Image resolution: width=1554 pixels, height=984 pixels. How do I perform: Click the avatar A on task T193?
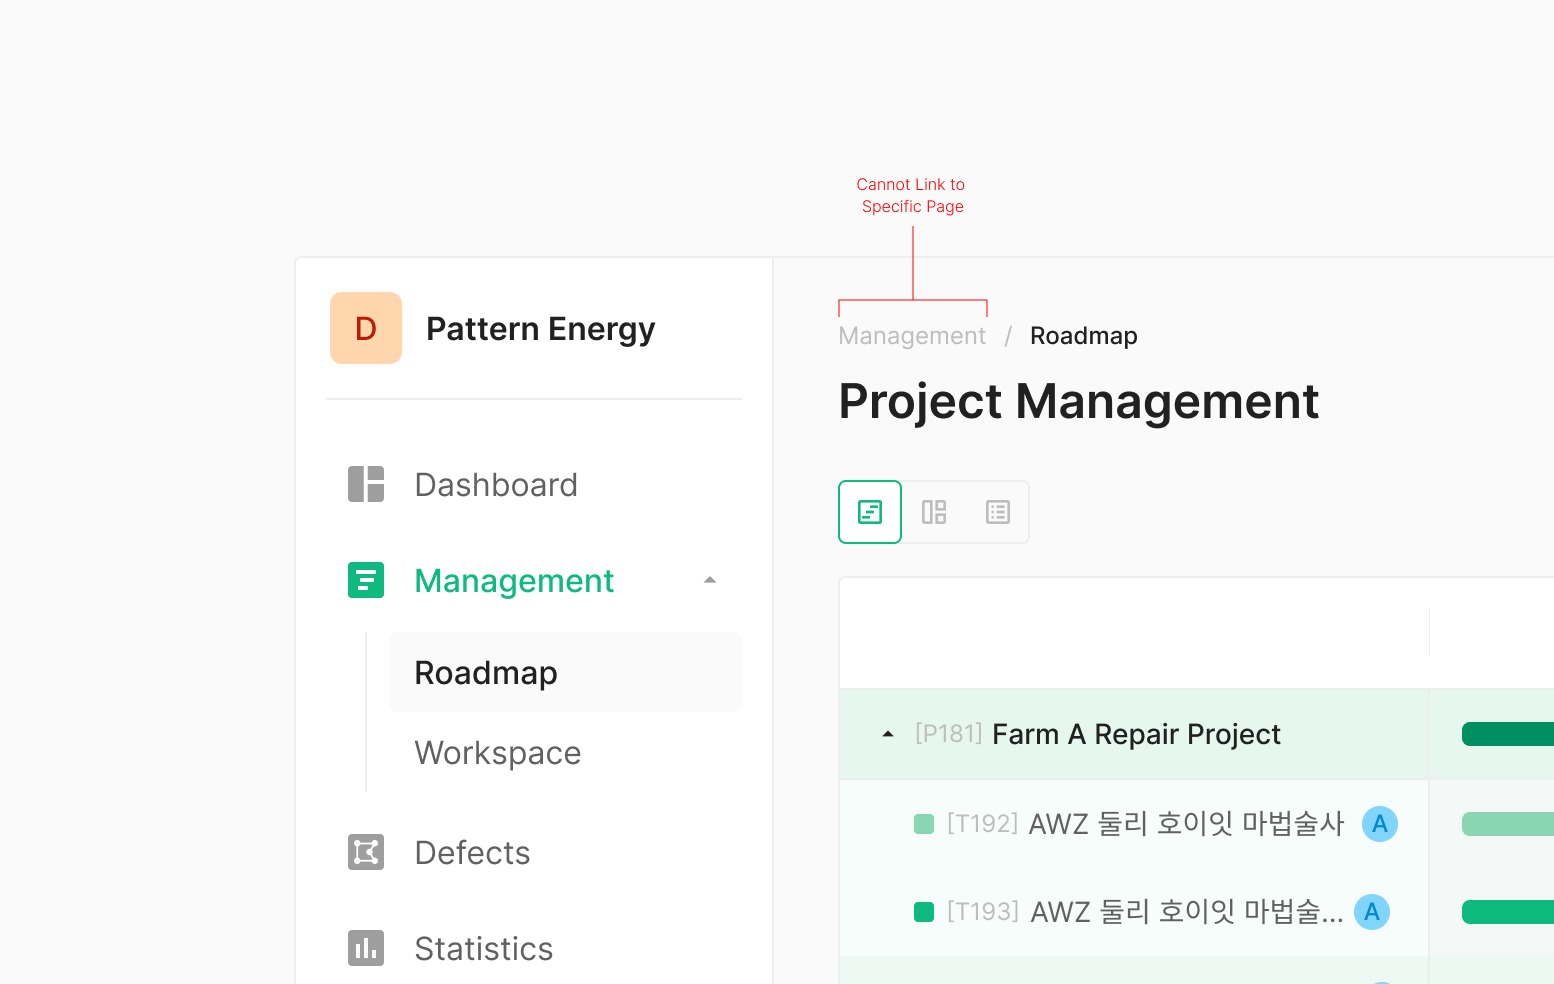click(1372, 912)
